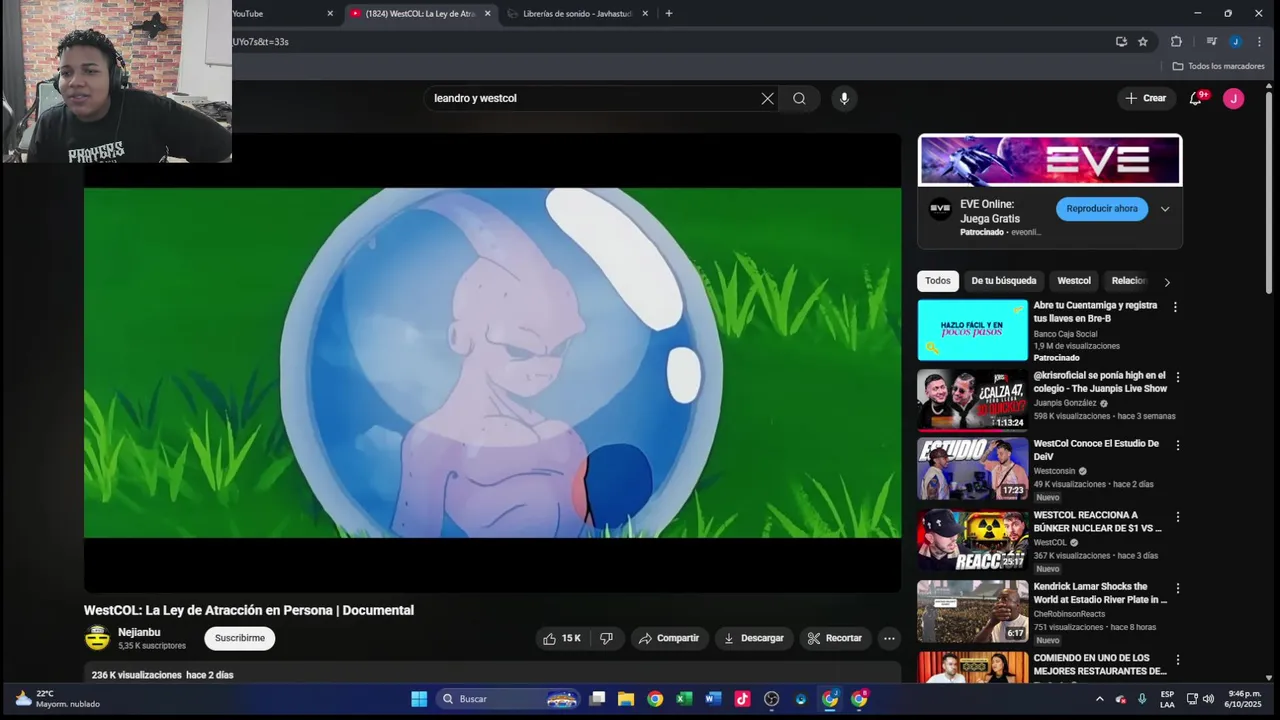Open the Búnker Nuclear reaction thumbnail
Image resolution: width=1280 pixels, height=720 pixels.
973,540
